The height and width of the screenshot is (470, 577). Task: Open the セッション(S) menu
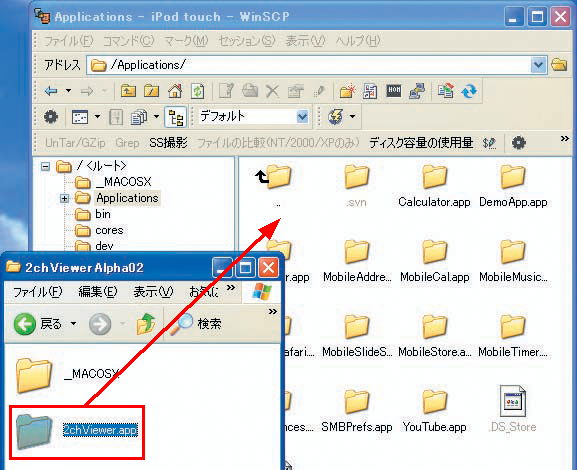coord(247,40)
